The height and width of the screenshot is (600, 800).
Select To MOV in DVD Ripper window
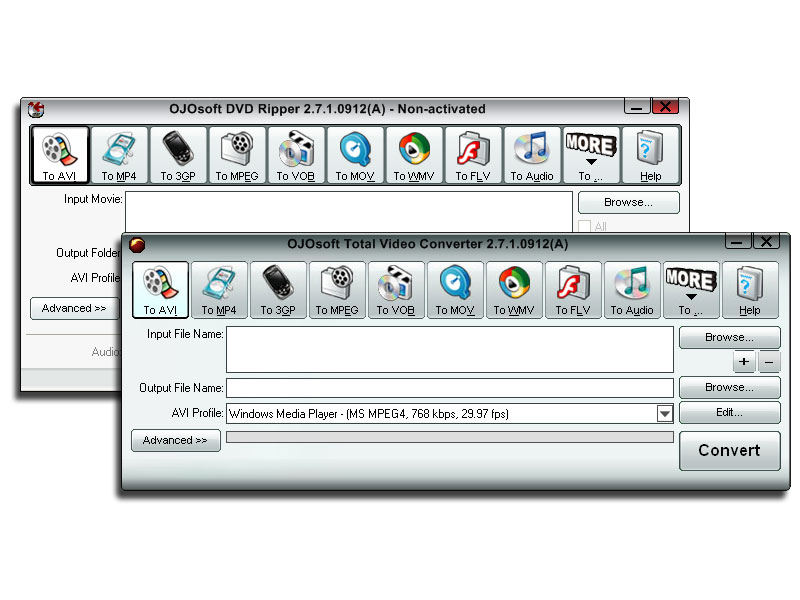pyautogui.click(x=355, y=155)
